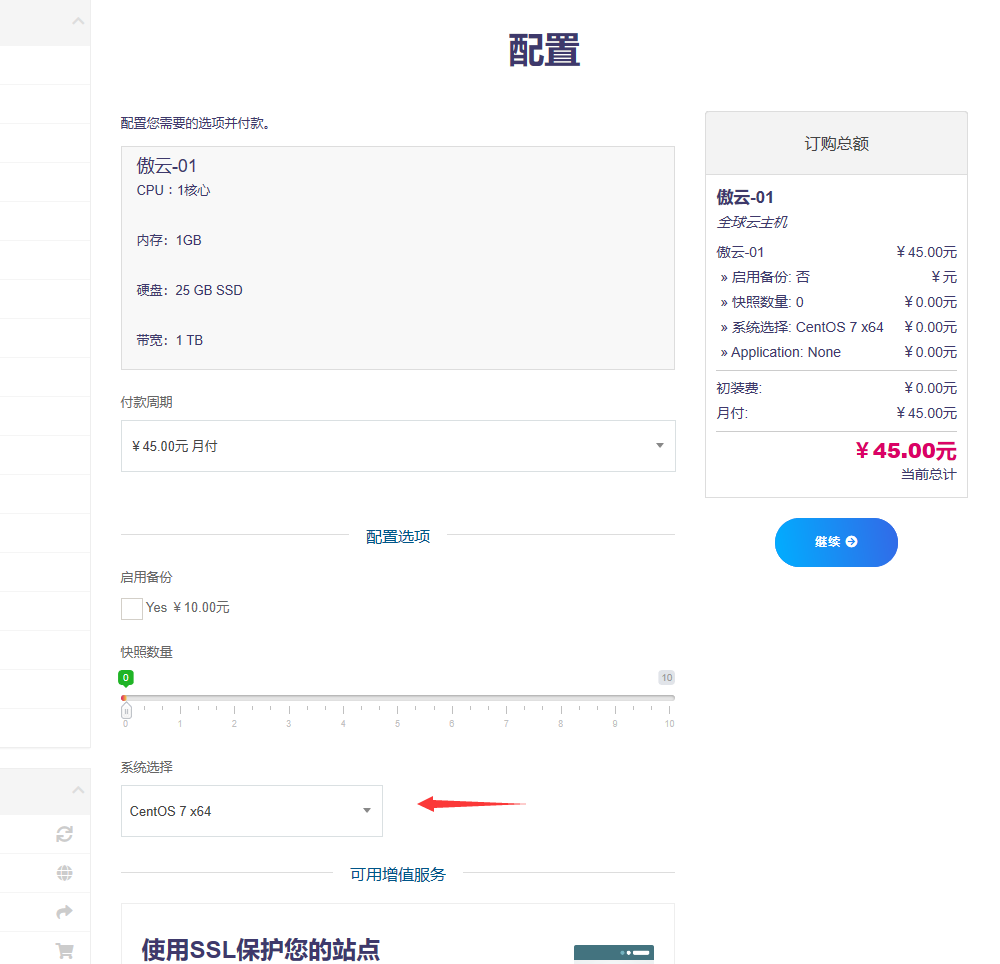Click the shopping cart icon in sidebar
Image resolution: width=1000 pixels, height=964 pixels.
(x=65, y=951)
